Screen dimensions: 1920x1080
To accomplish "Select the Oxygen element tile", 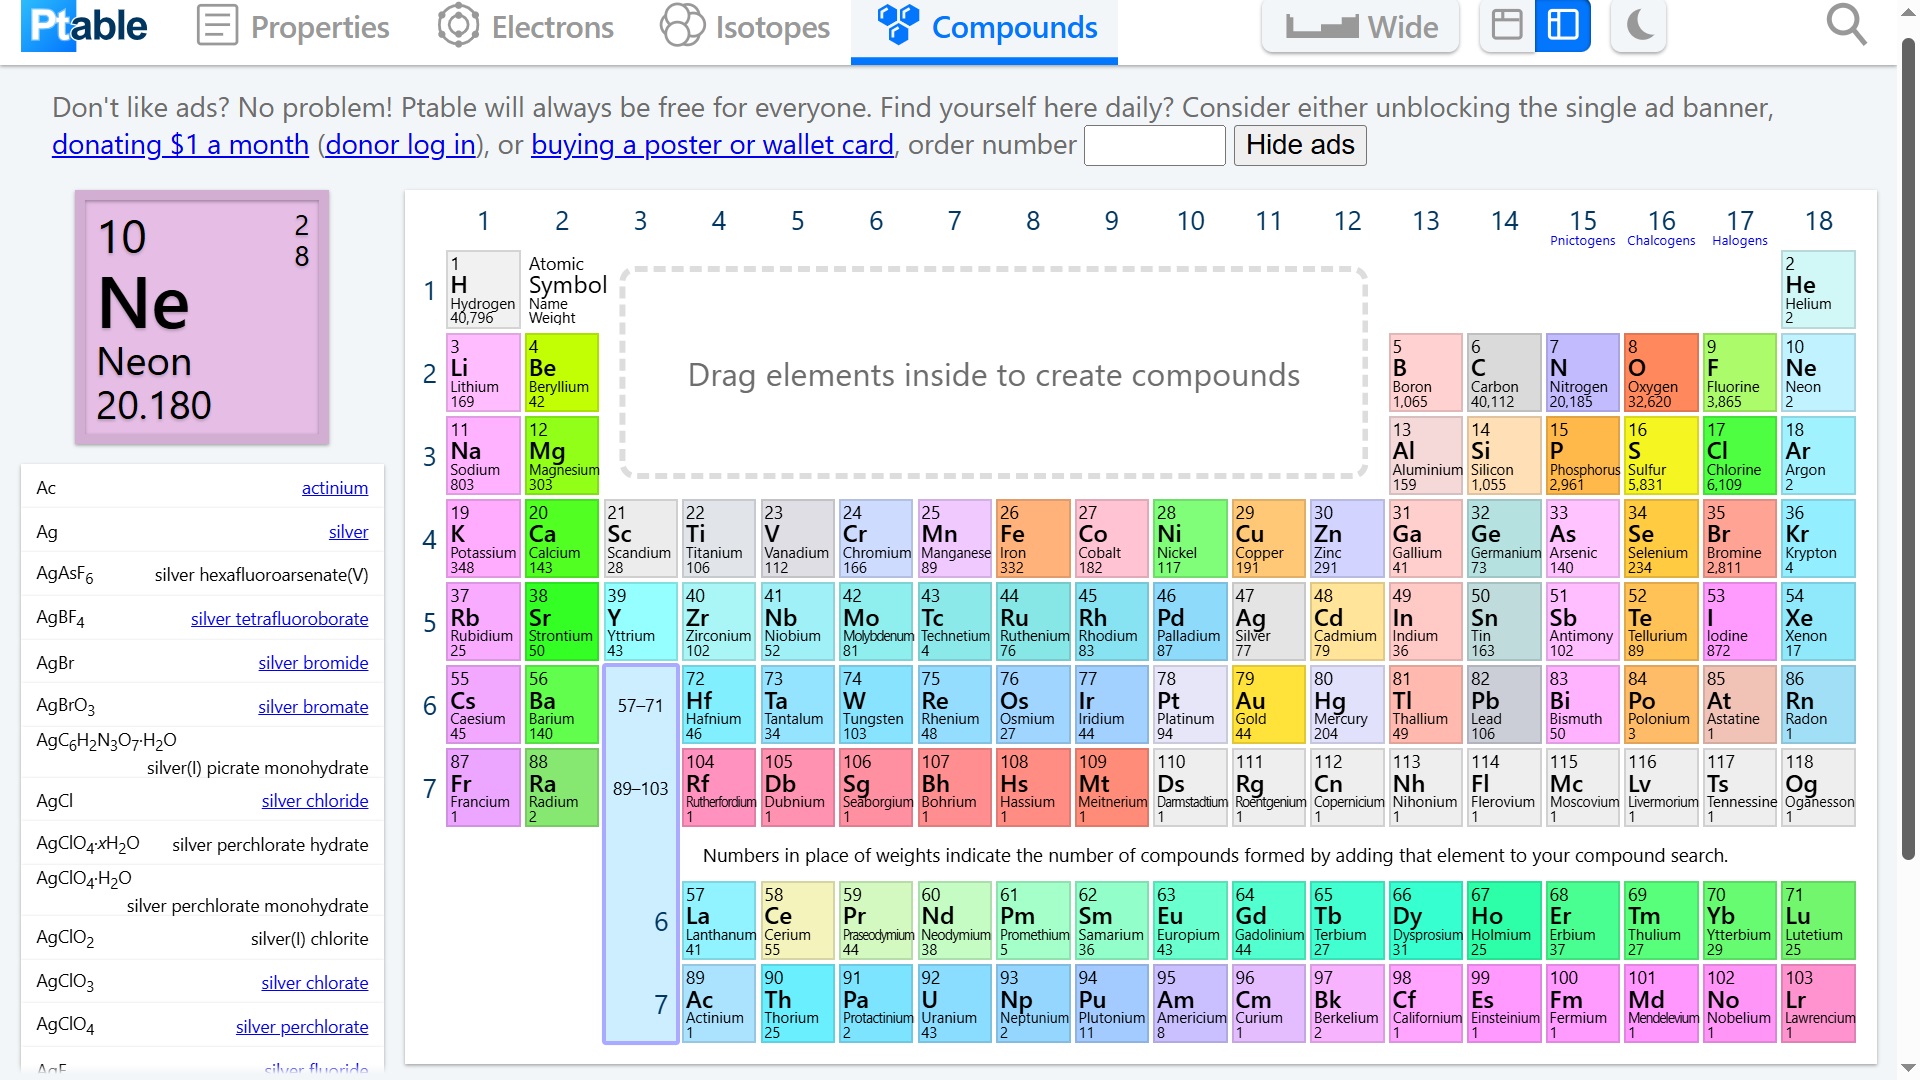I will (1661, 373).
